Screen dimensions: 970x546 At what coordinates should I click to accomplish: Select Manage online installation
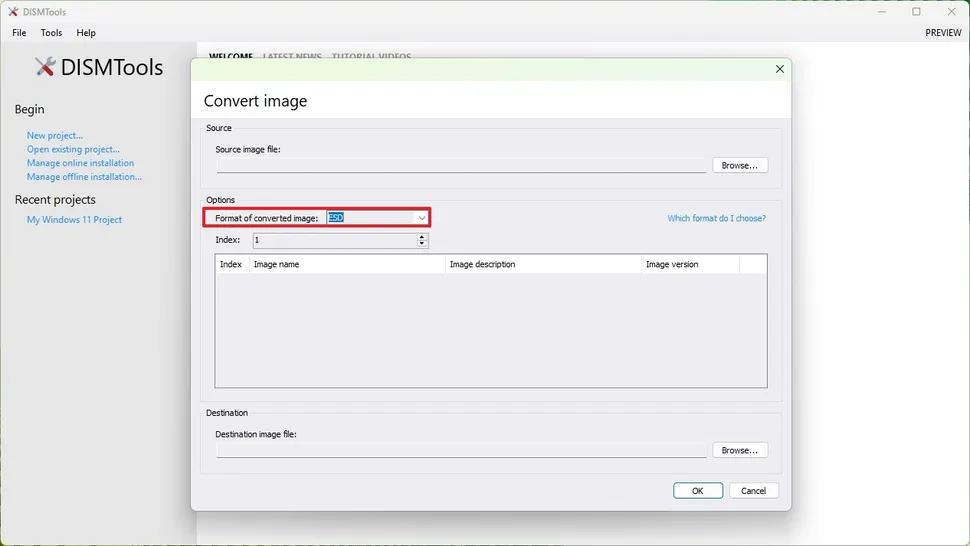click(x=80, y=163)
